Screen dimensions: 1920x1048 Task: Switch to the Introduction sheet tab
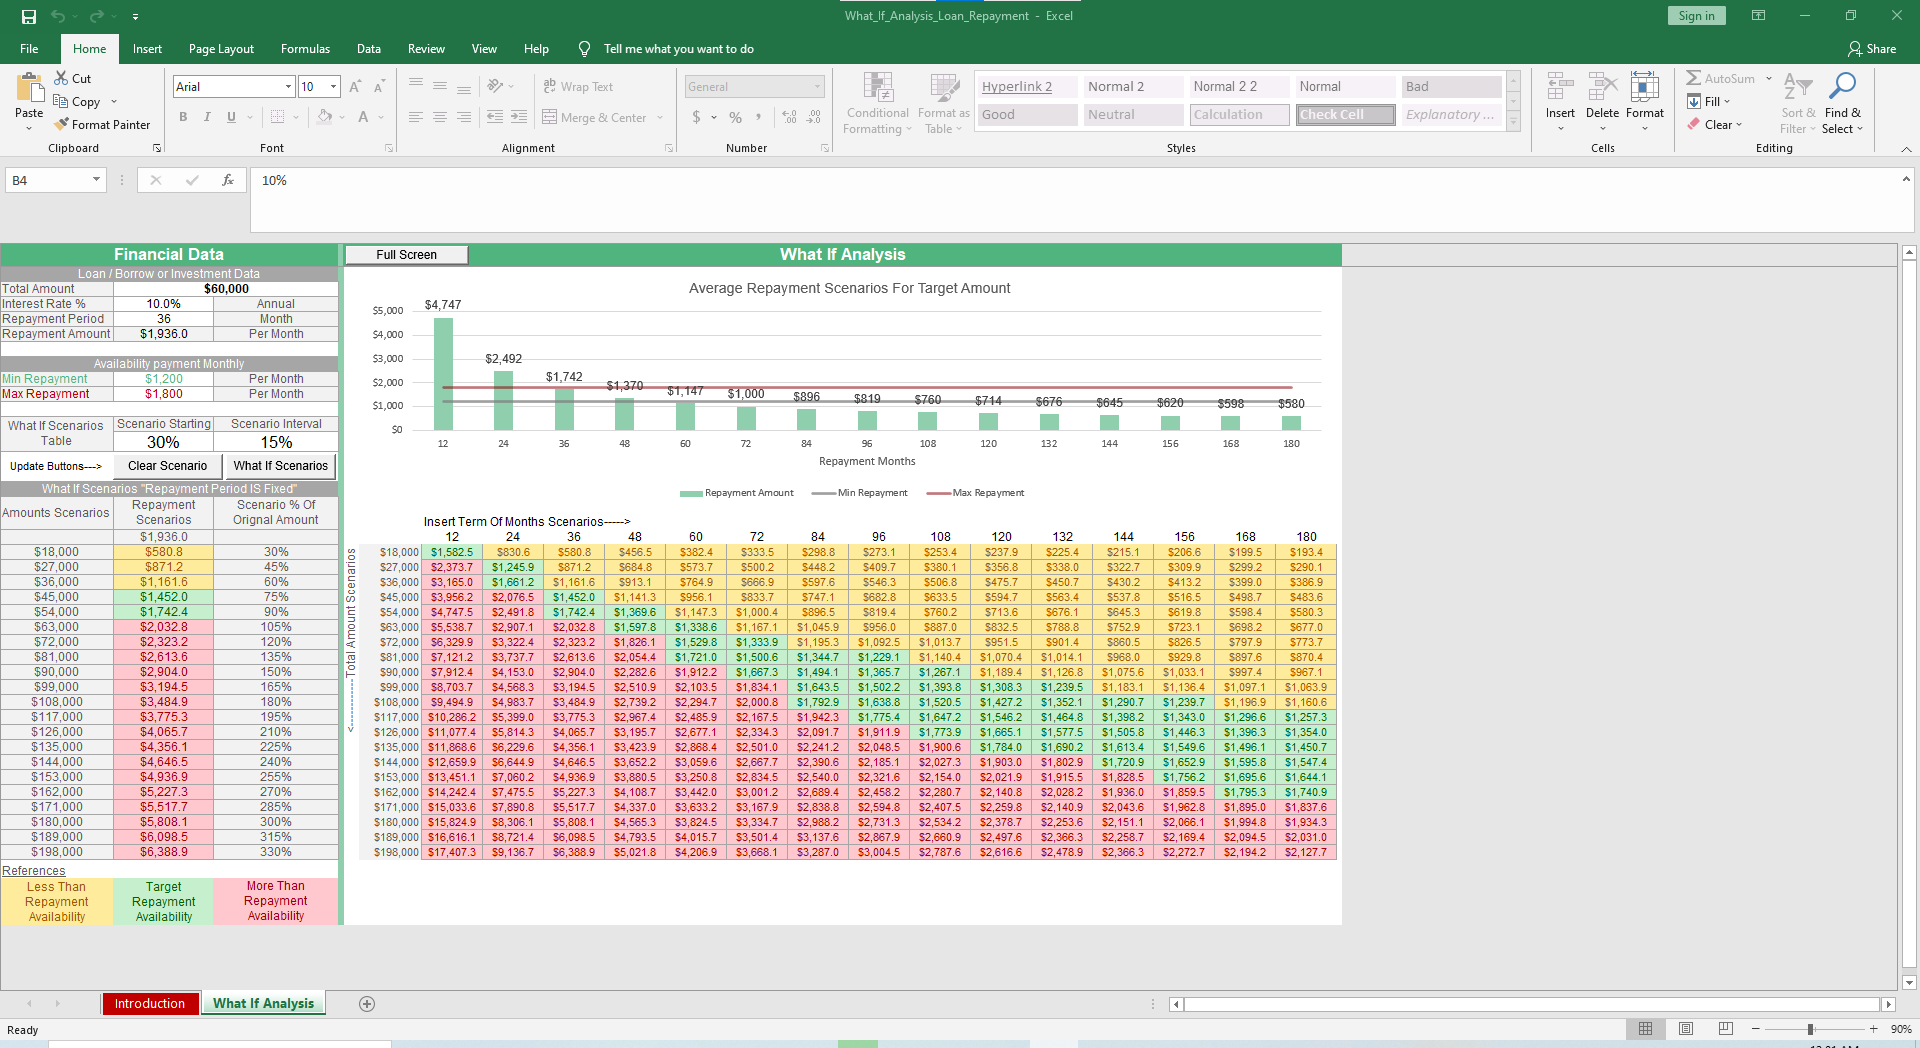[x=149, y=1003]
